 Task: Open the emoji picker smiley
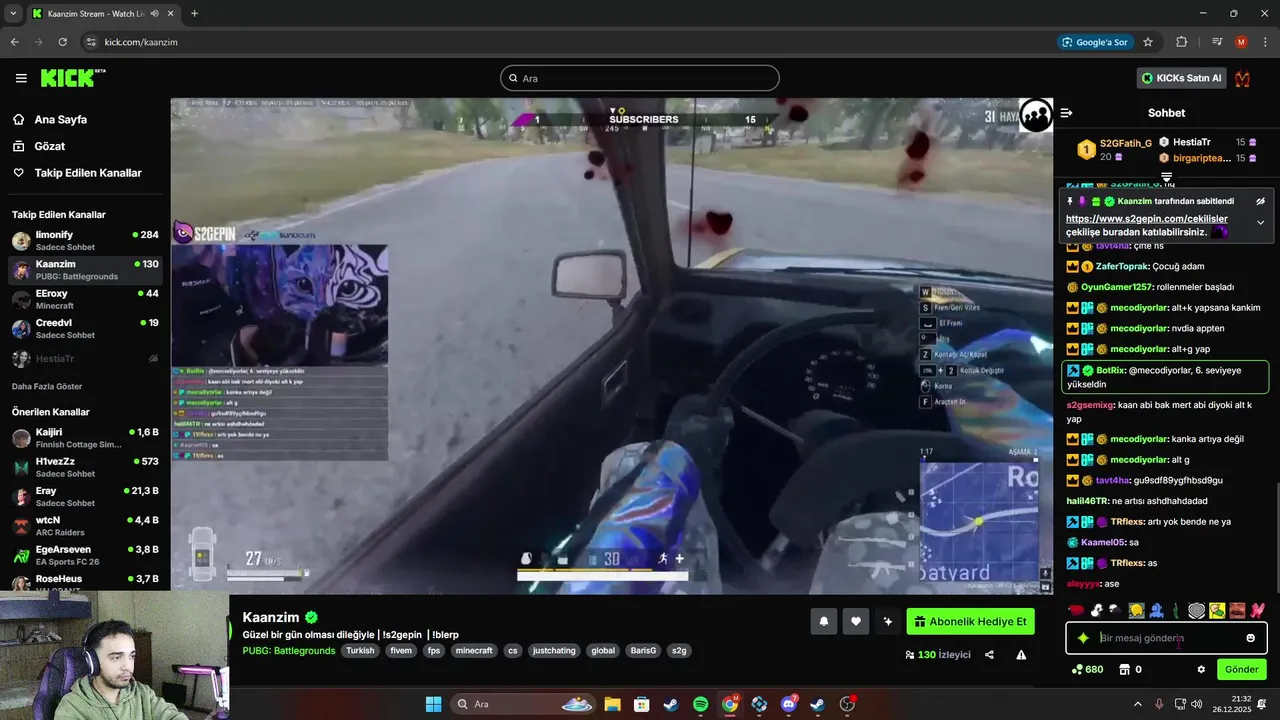[x=1250, y=638]
